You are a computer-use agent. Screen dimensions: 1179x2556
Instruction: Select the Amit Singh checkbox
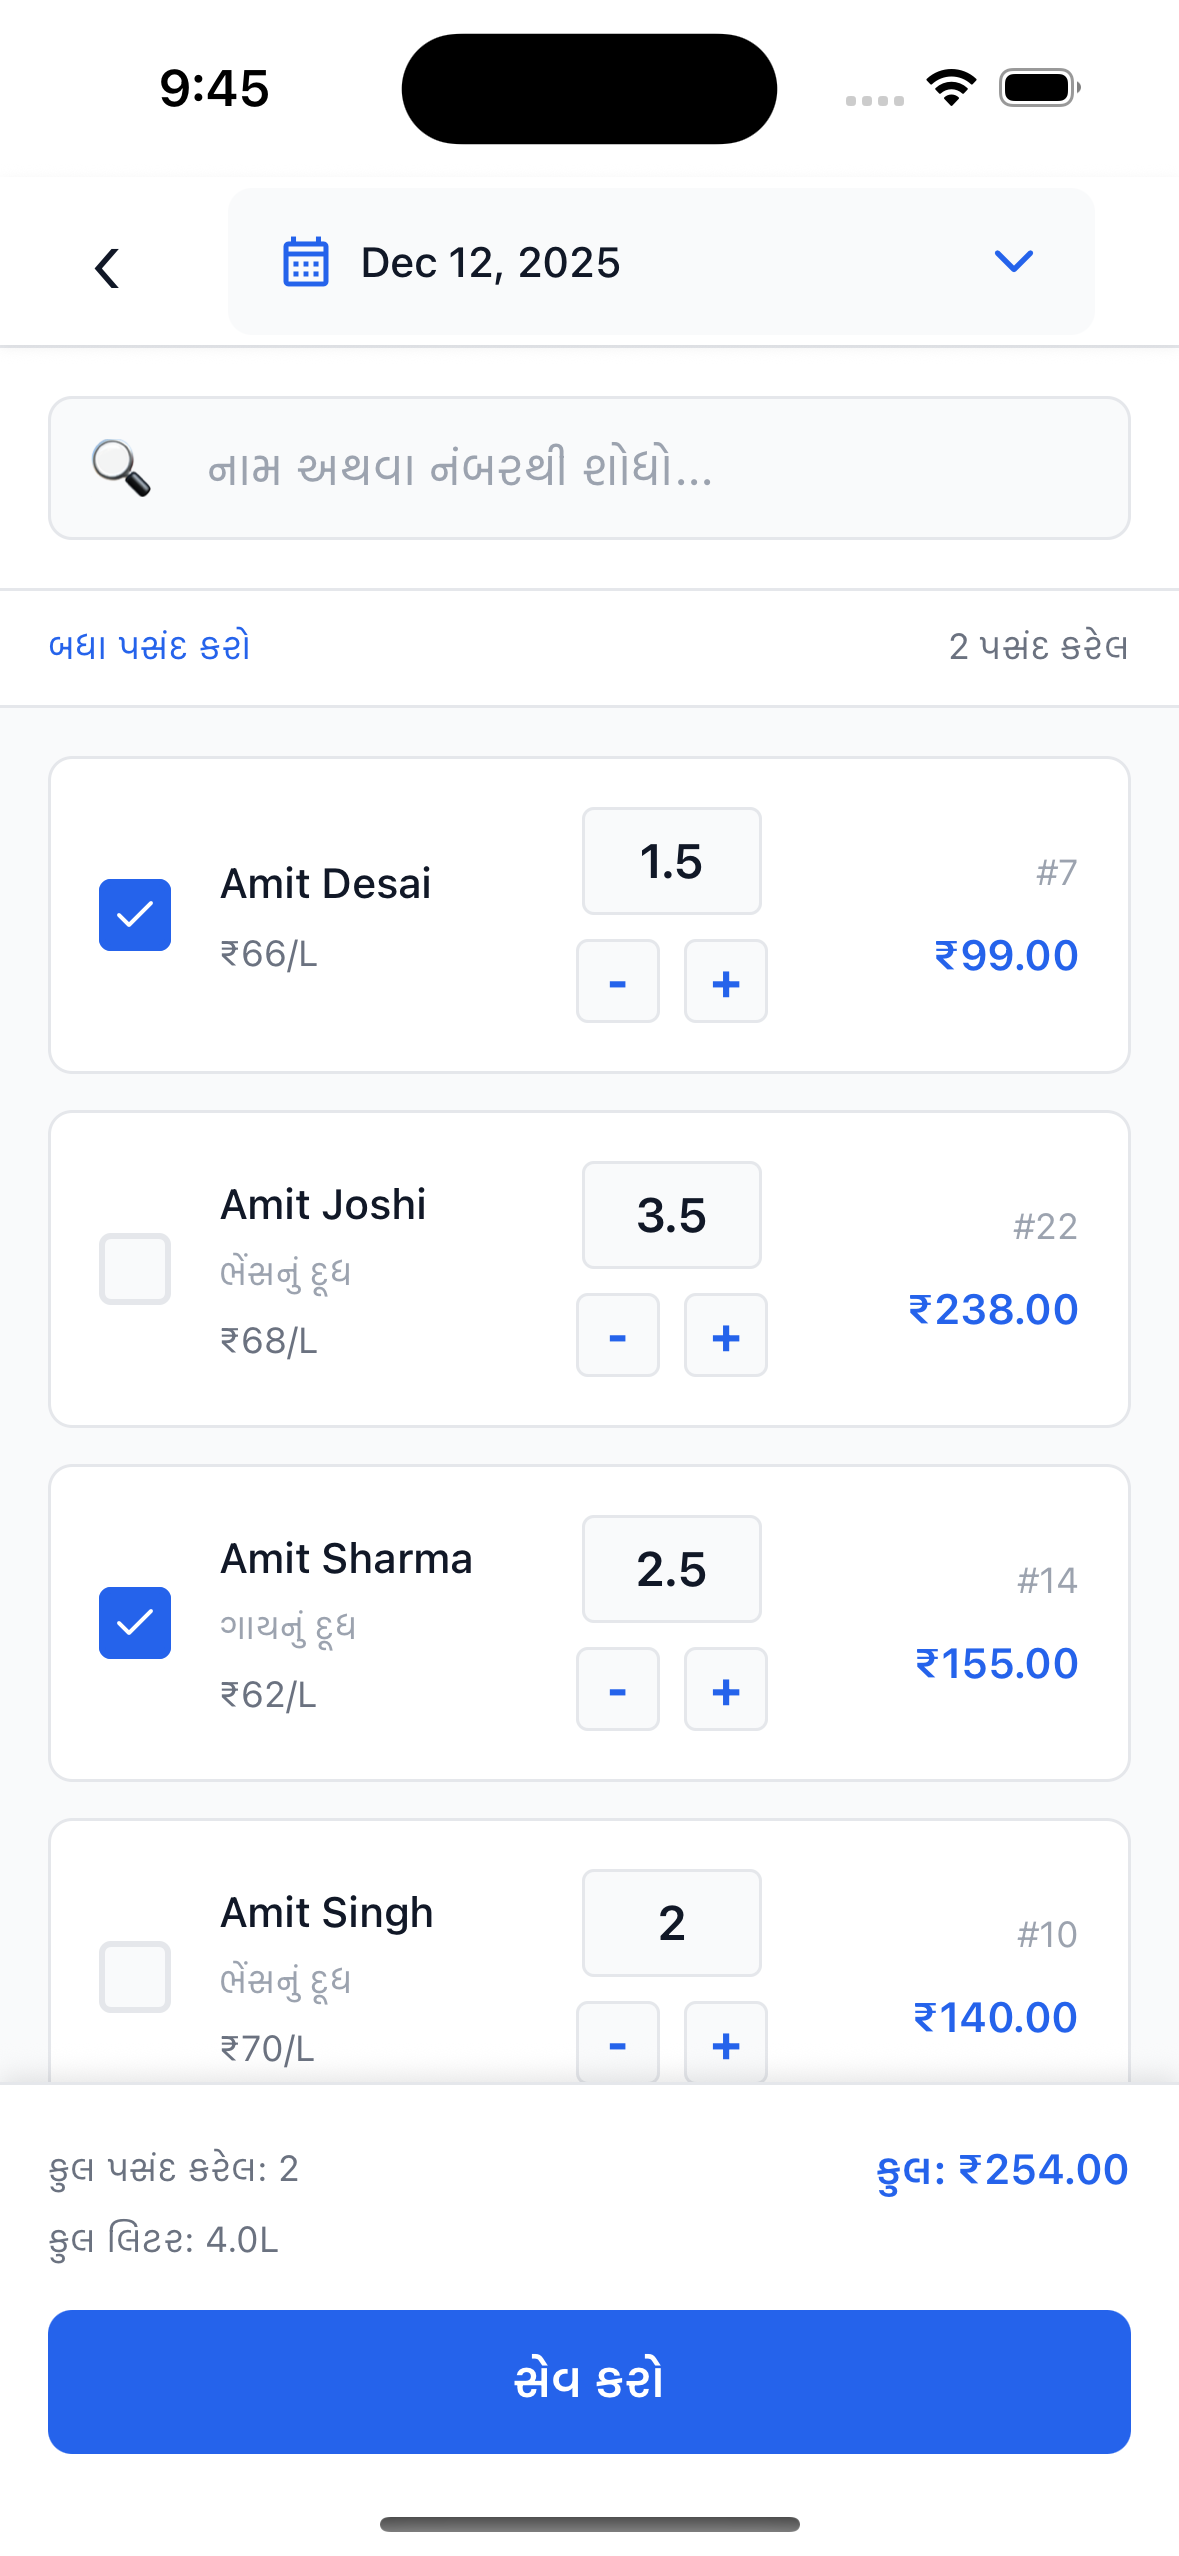click(x=135, y=1977)
